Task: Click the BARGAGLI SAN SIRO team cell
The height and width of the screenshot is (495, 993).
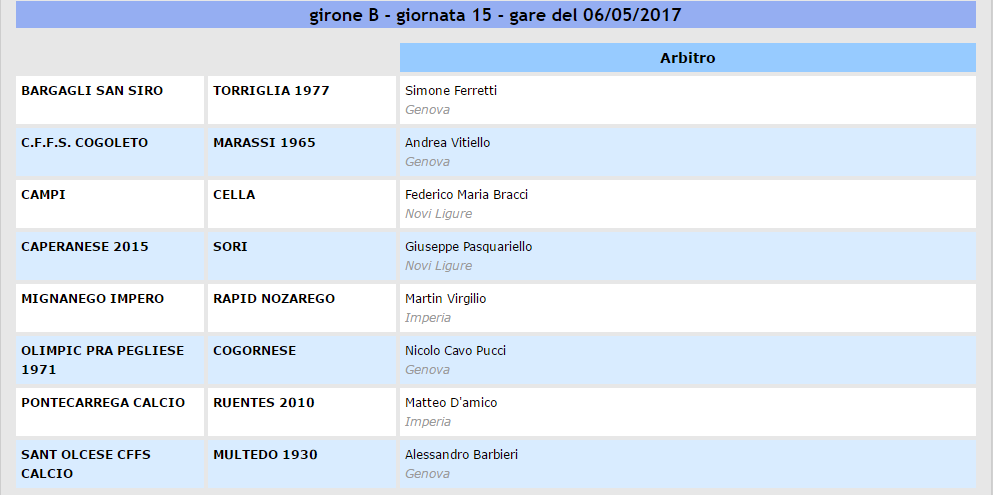Action: pos(110,100)
